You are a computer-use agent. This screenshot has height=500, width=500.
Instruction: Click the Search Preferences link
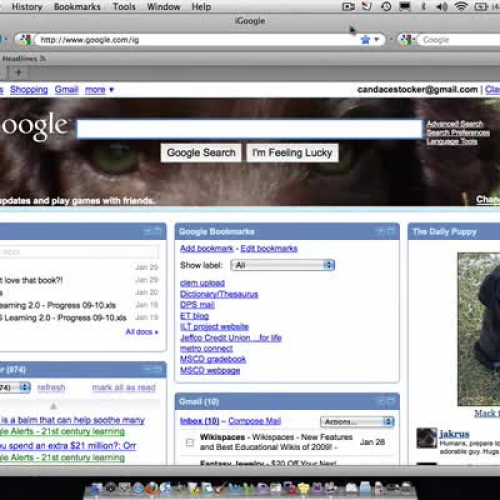[458, 133]
